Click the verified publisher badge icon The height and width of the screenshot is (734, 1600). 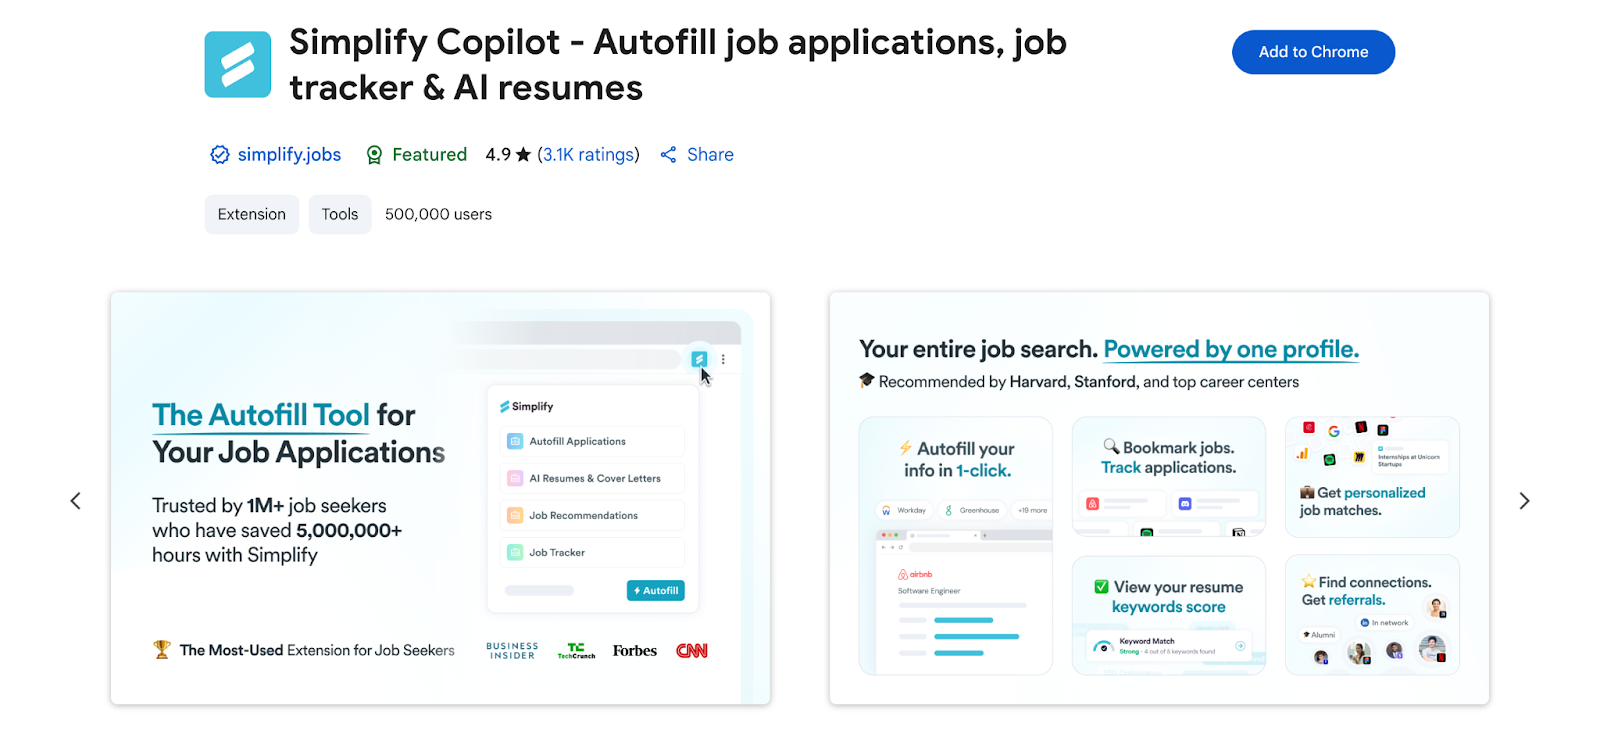tap(220, 155)
